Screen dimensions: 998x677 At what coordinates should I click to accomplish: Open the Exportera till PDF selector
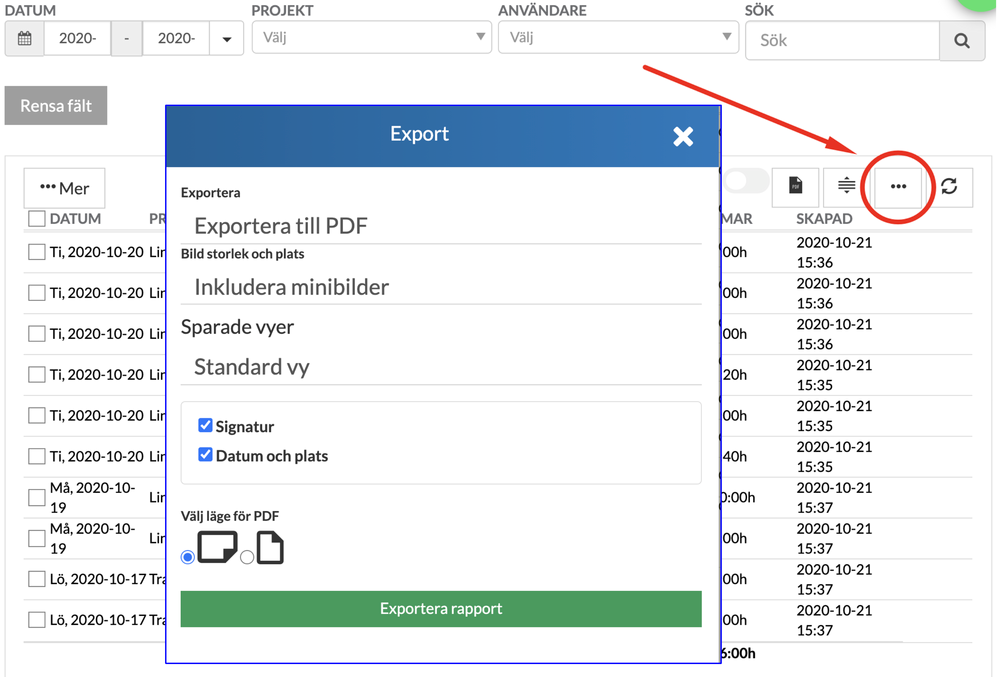440,225
